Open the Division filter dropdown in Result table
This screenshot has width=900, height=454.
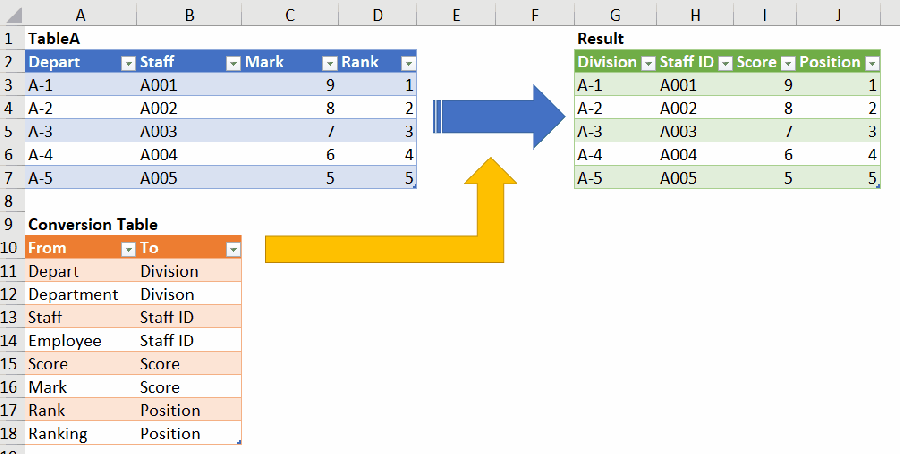(x=647, y=62)
